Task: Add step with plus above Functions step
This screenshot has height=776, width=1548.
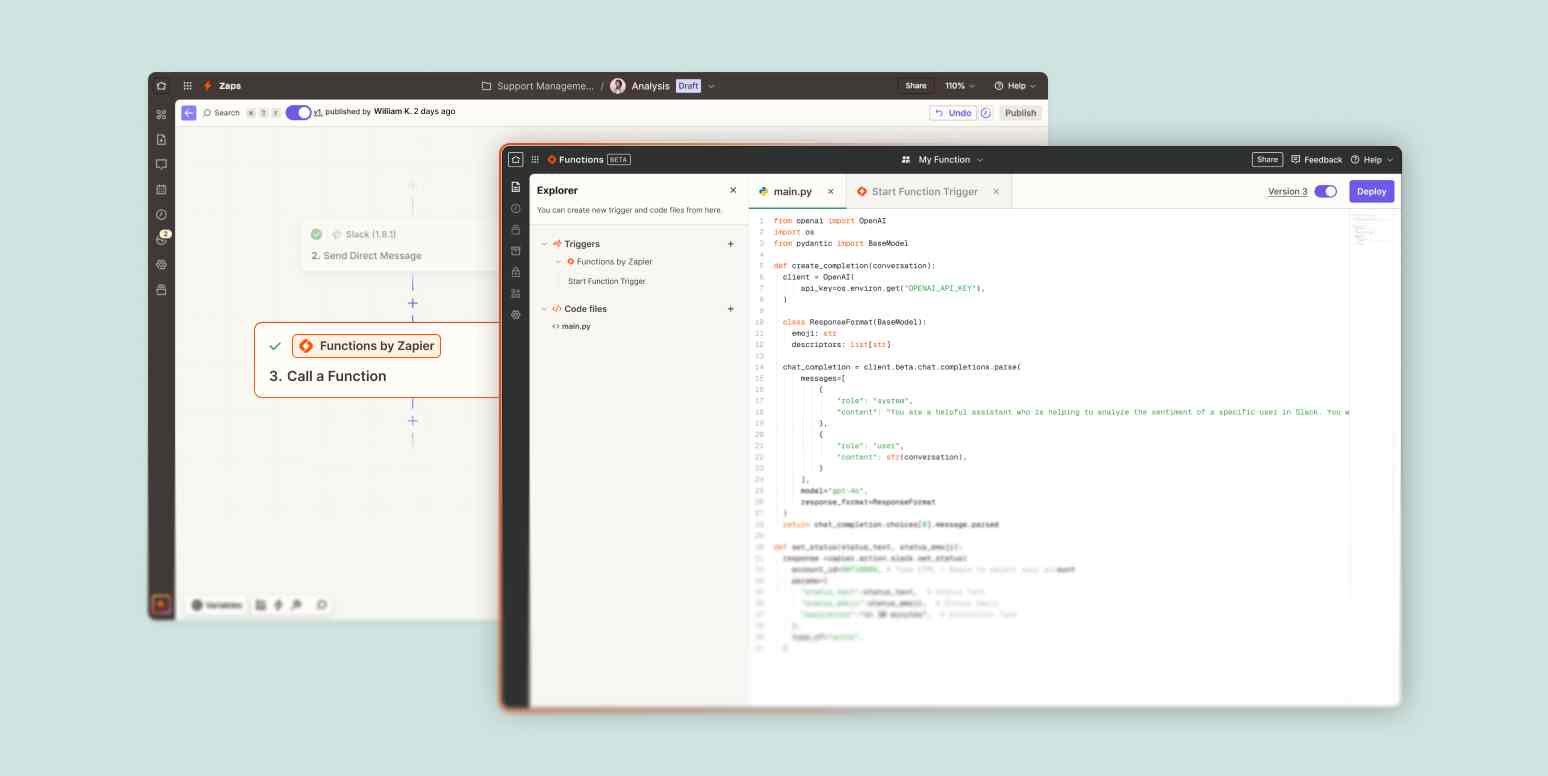Action: tap(412, 303)
